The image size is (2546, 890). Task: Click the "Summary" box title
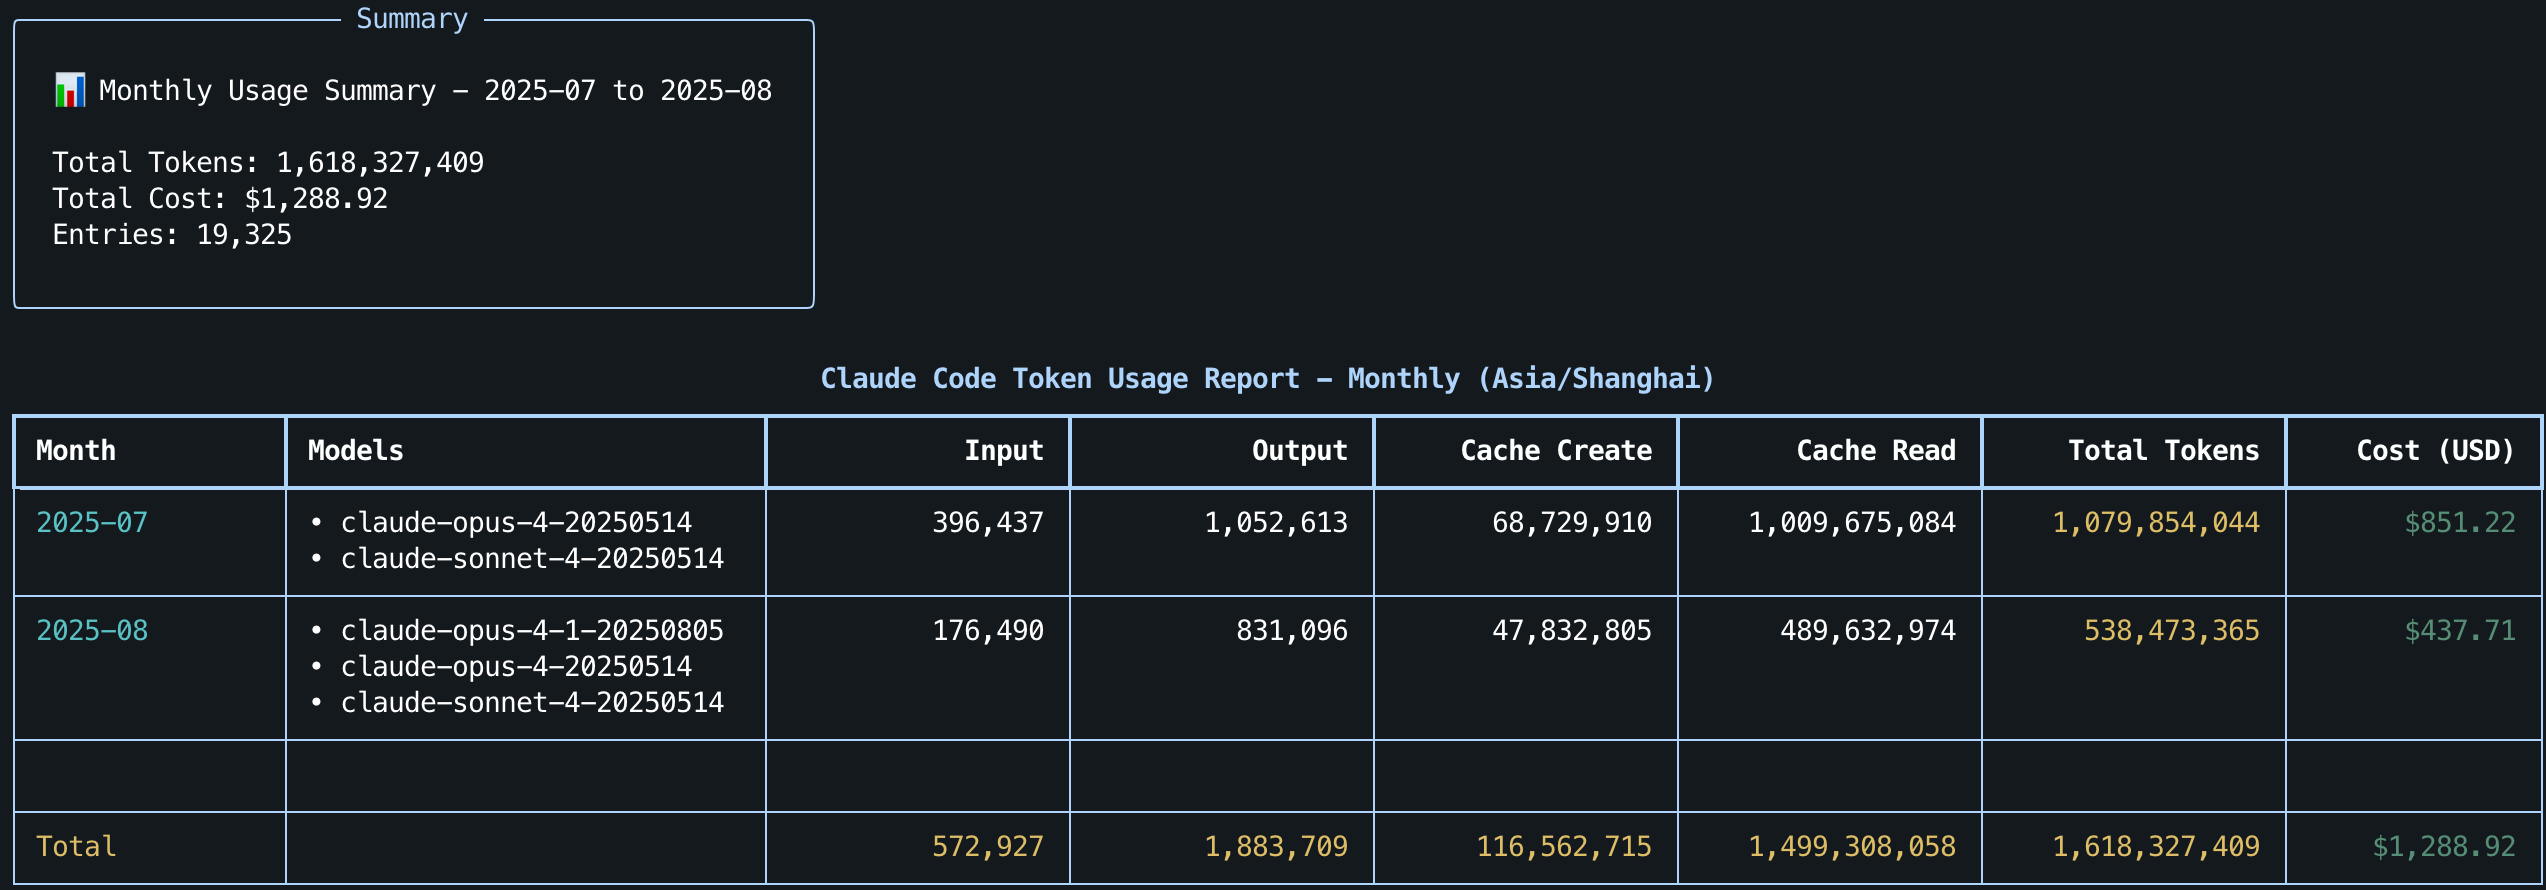coord(412,19)
